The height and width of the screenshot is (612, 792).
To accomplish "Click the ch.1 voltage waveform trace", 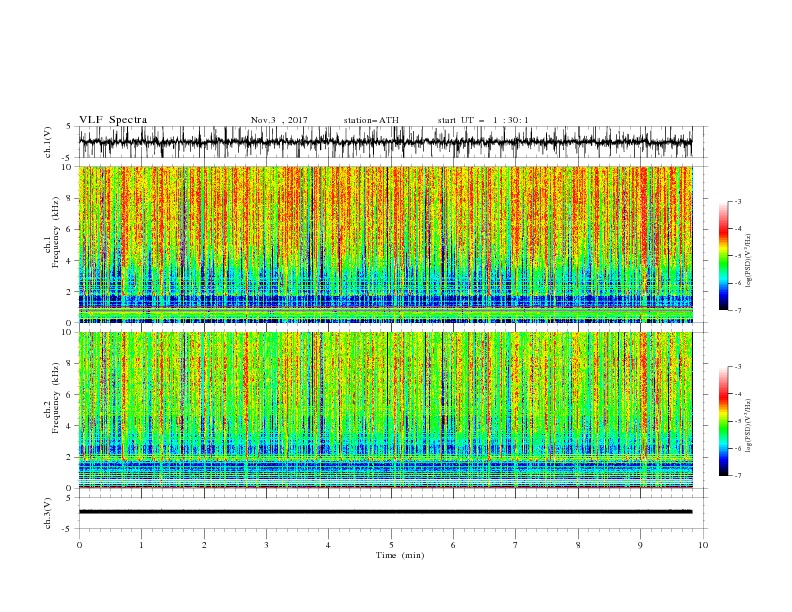I will tap(385, 142).
